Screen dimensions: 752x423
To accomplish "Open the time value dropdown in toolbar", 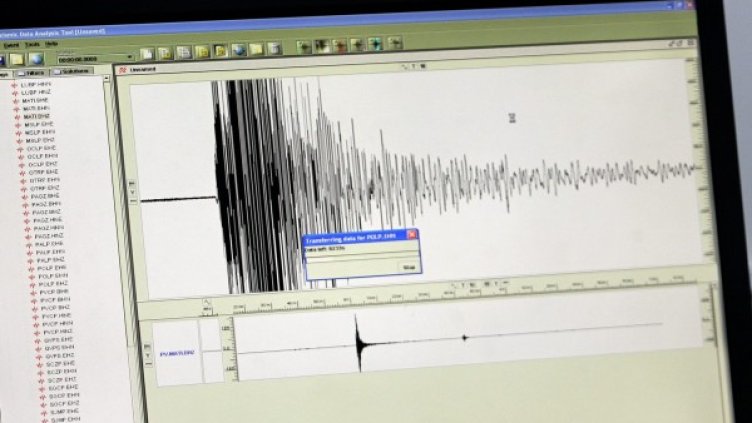I will [129, 58].
